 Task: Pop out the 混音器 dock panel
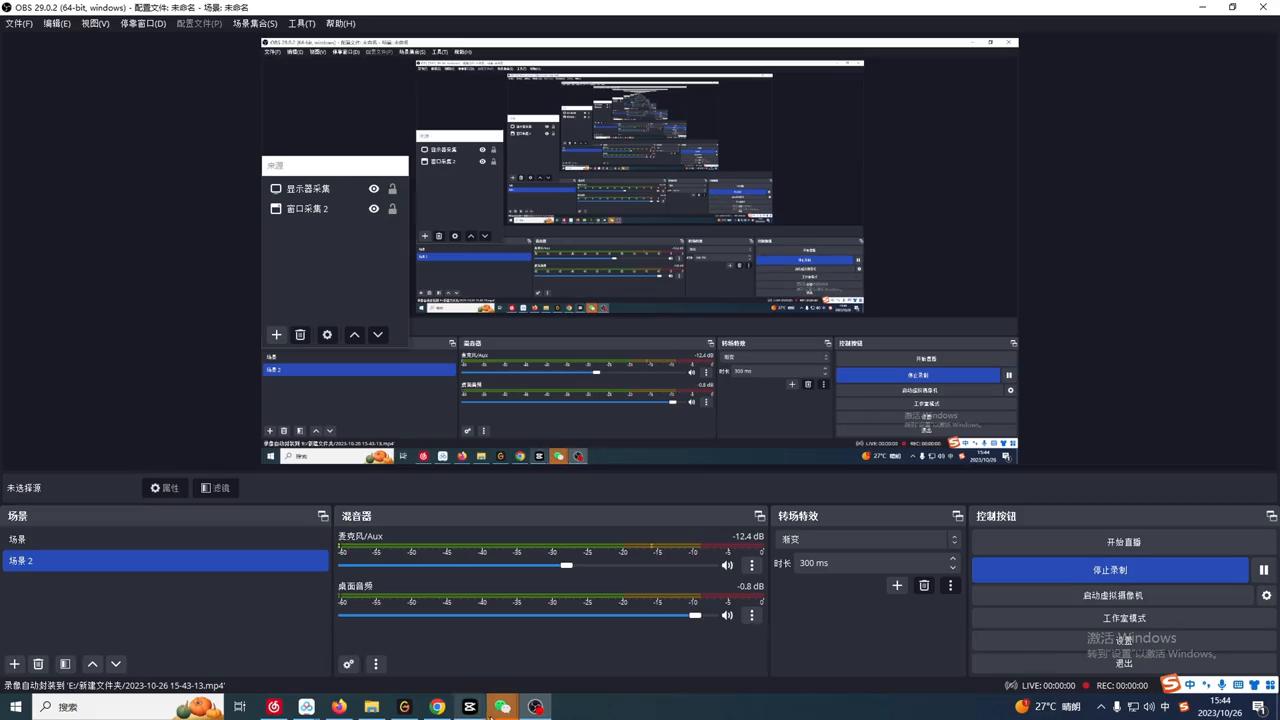(x=759, y=516)
